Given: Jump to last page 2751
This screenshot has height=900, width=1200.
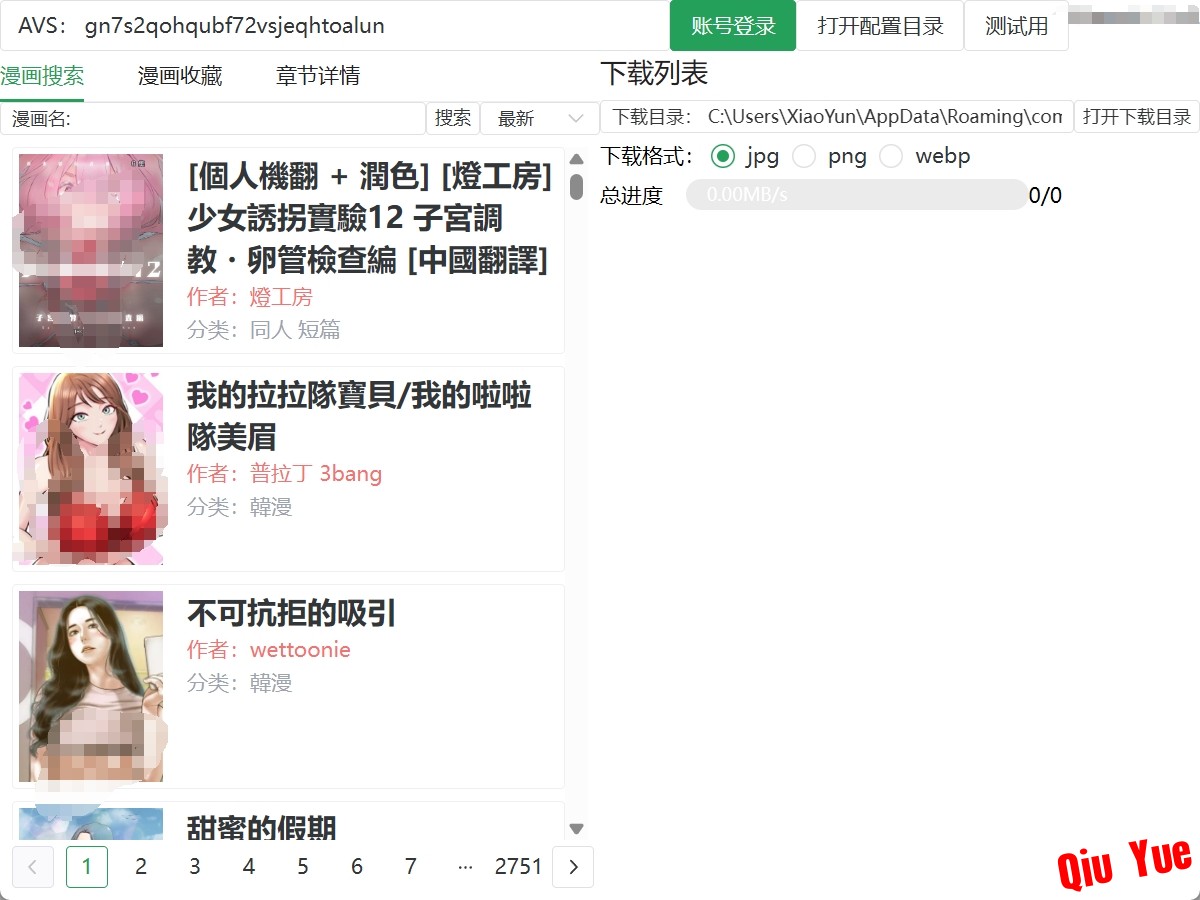Looking at the screenshot, I should (x=518, y=867).
